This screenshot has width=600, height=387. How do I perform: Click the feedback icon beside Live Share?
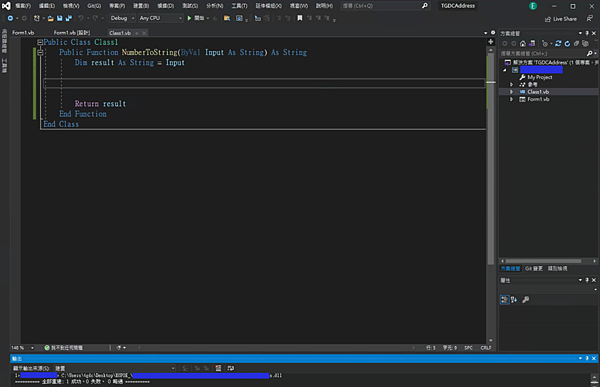(x=590, y=18)
